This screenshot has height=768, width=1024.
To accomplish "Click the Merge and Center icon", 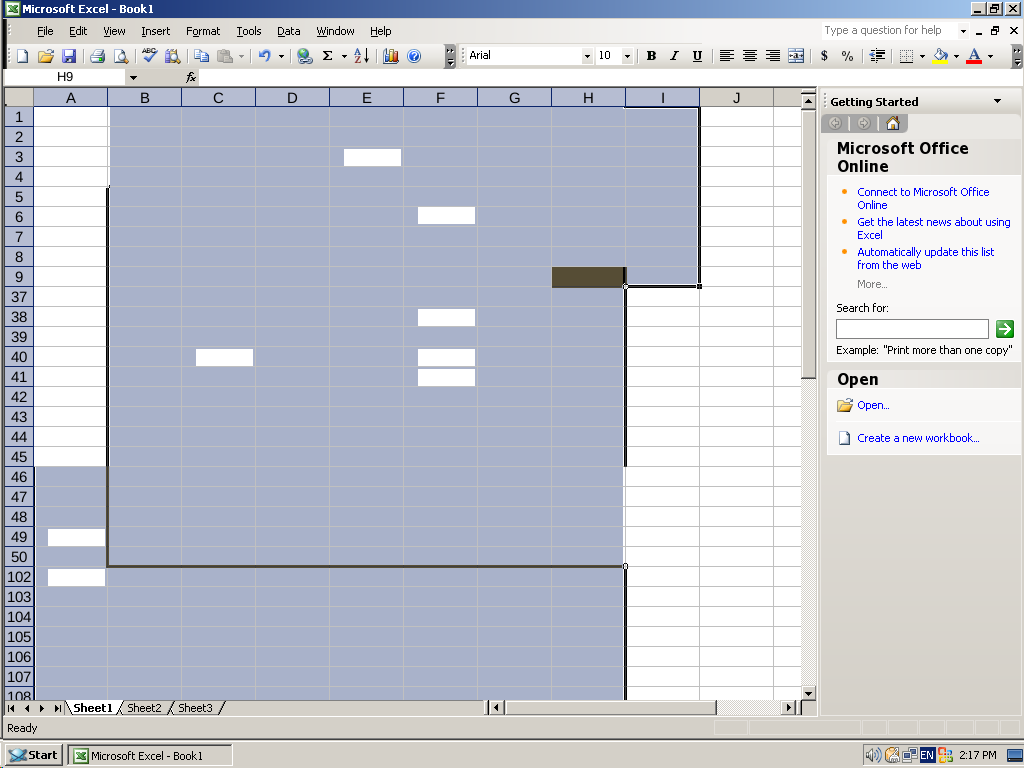I will tap(796, 56).
